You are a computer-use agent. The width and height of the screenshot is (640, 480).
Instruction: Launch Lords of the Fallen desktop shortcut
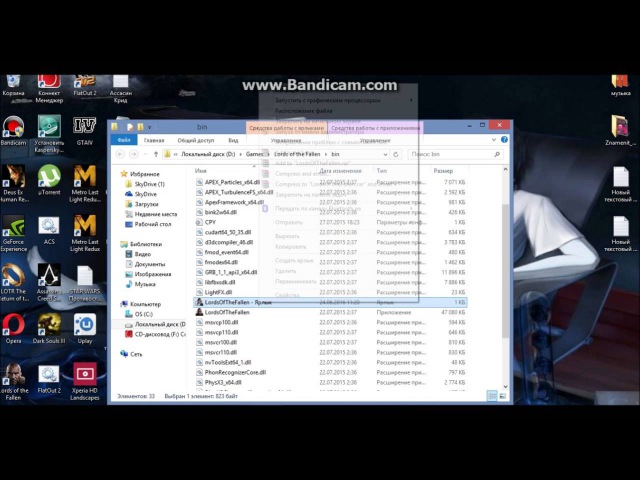[13, 381]
